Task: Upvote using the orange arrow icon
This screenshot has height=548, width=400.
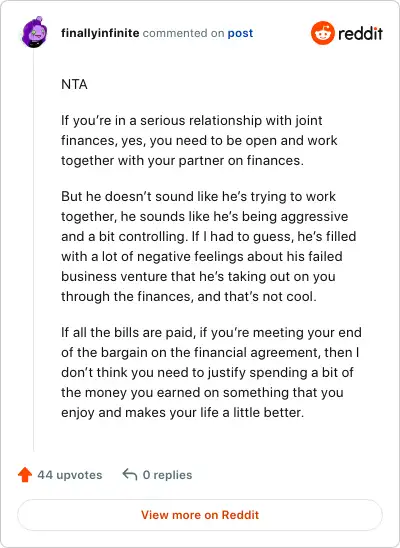Action: (25, 475)
